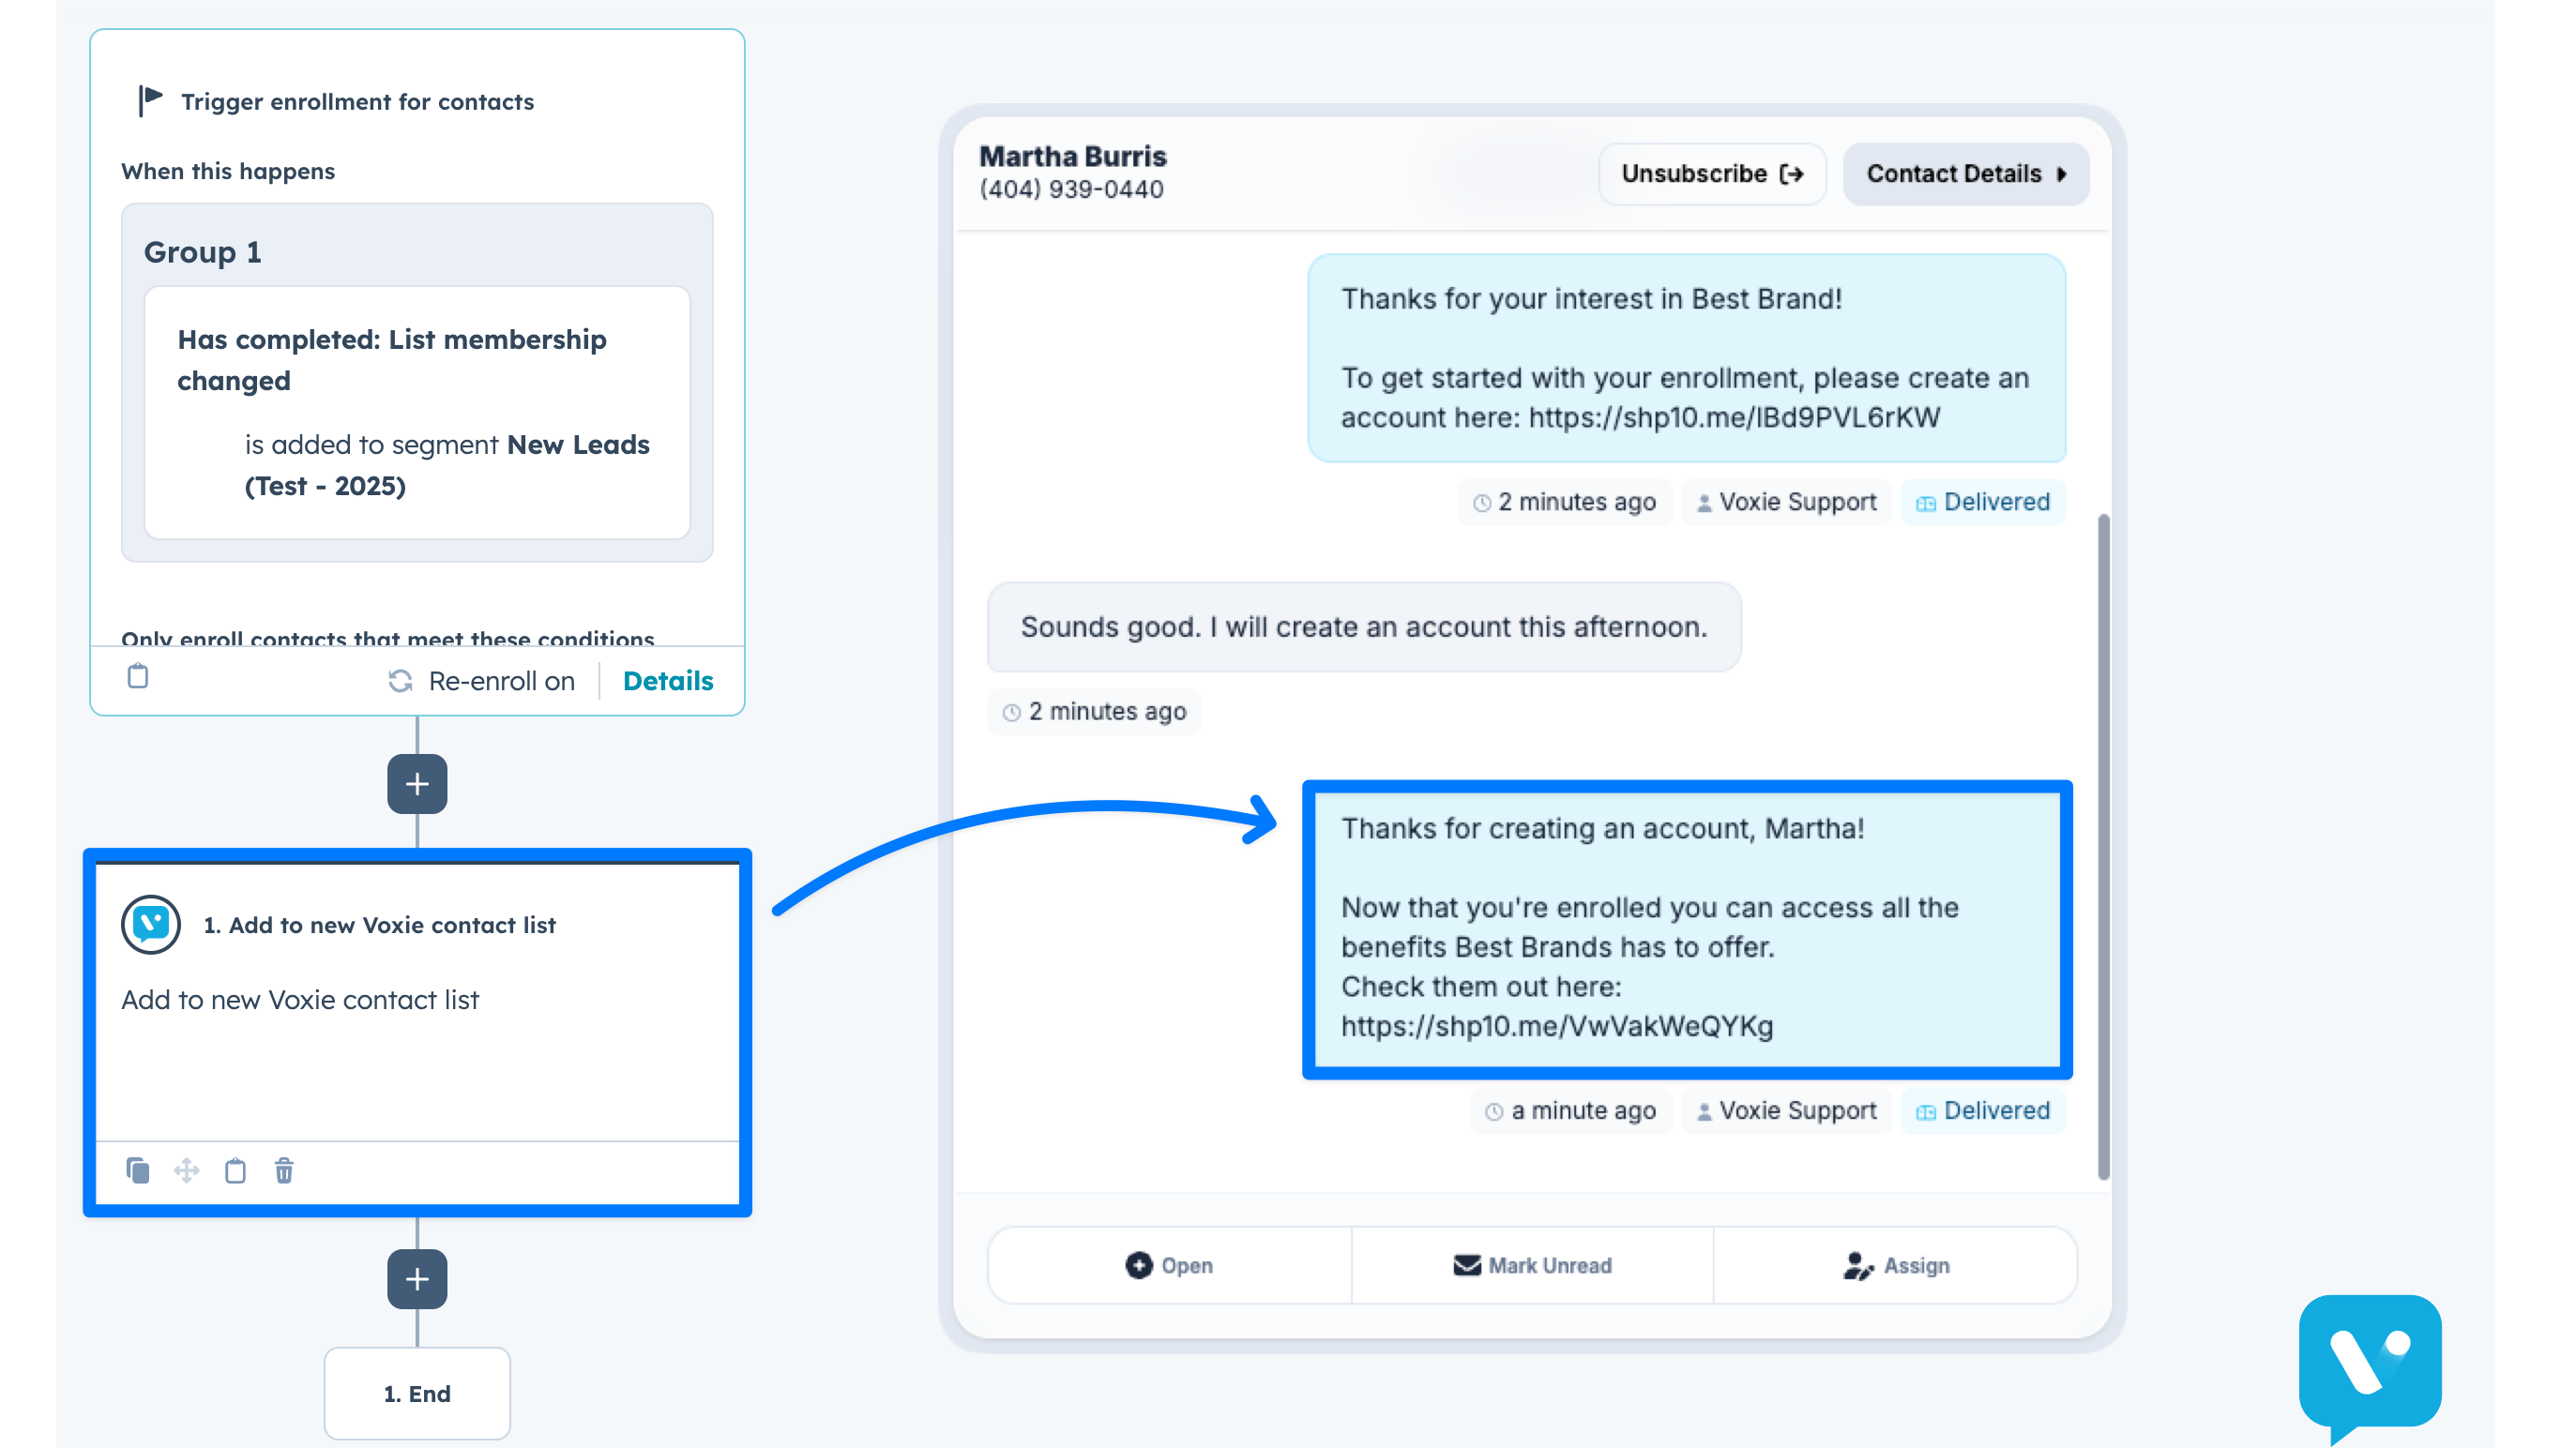The width and height of the screenshot is (2576, 1448).
Task: Click the Open conversation button
Action: (1170, 1266)
